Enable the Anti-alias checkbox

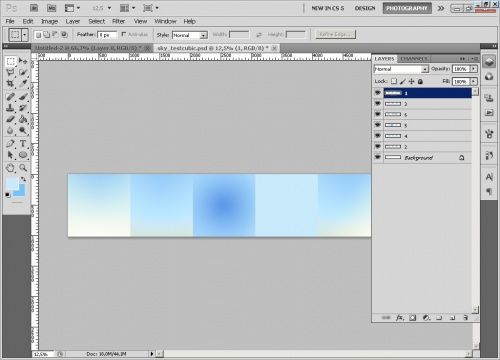click(x=124, y=34)
